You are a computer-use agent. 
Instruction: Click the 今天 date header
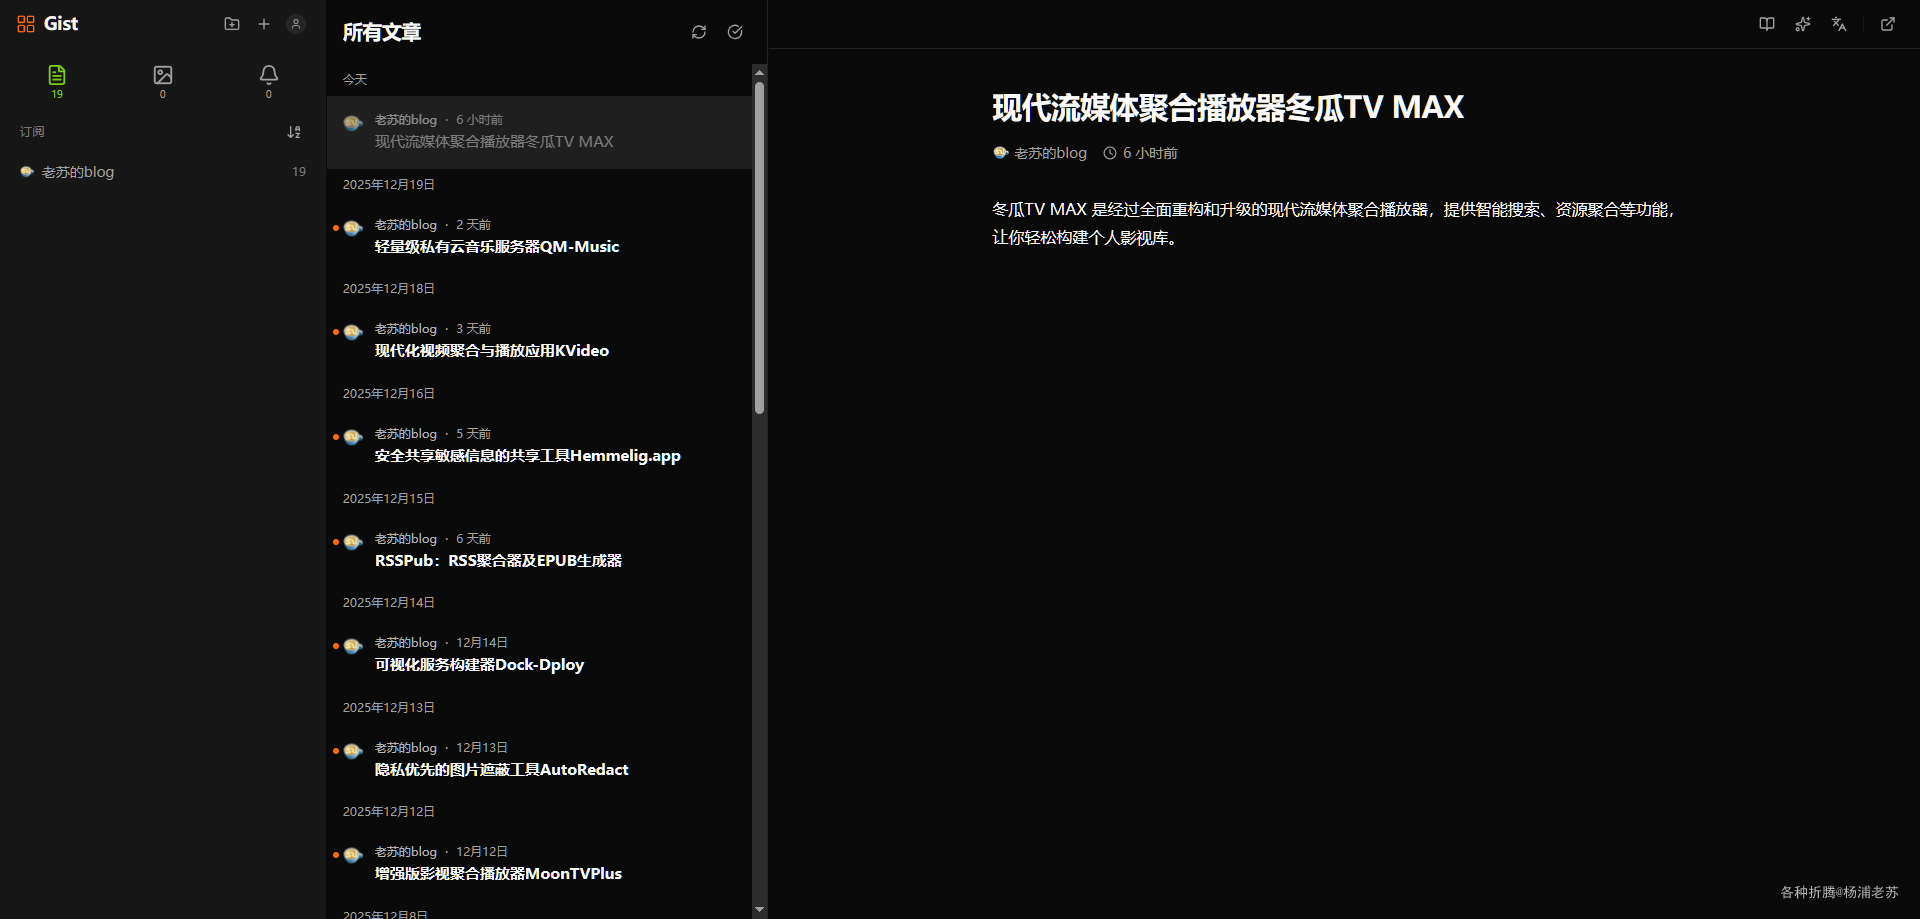coord(355,80)
